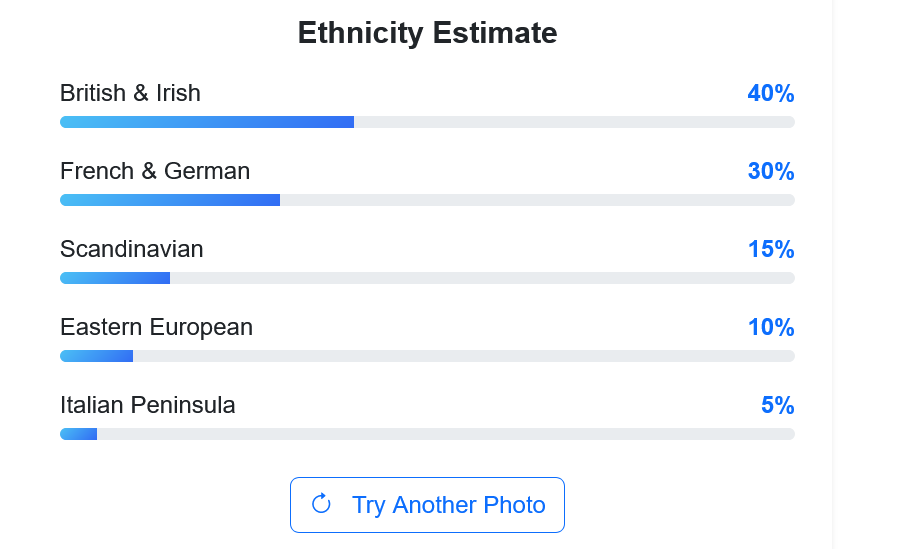This screenshot has width=910, height=549.
Task: Select the British & Irish label
Action: tap(130, 93)
